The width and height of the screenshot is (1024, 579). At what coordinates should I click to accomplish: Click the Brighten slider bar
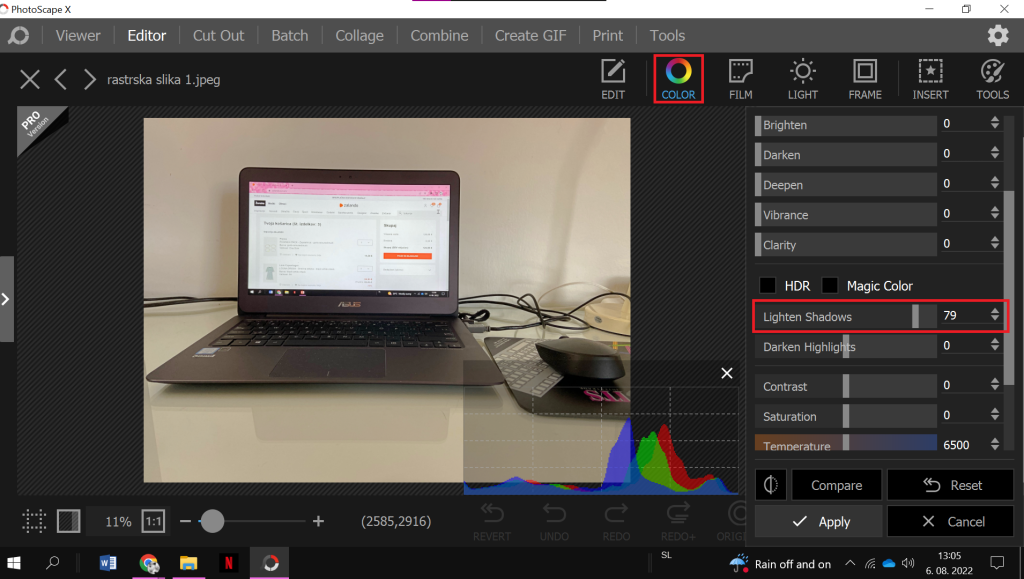click(x=846, y=125)
